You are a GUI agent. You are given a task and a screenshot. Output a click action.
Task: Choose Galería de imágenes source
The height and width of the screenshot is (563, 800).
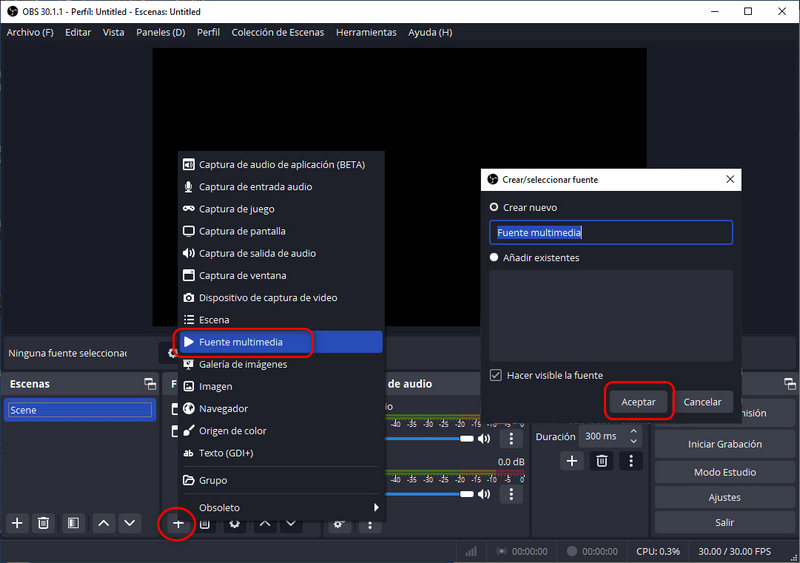(281, 364)
